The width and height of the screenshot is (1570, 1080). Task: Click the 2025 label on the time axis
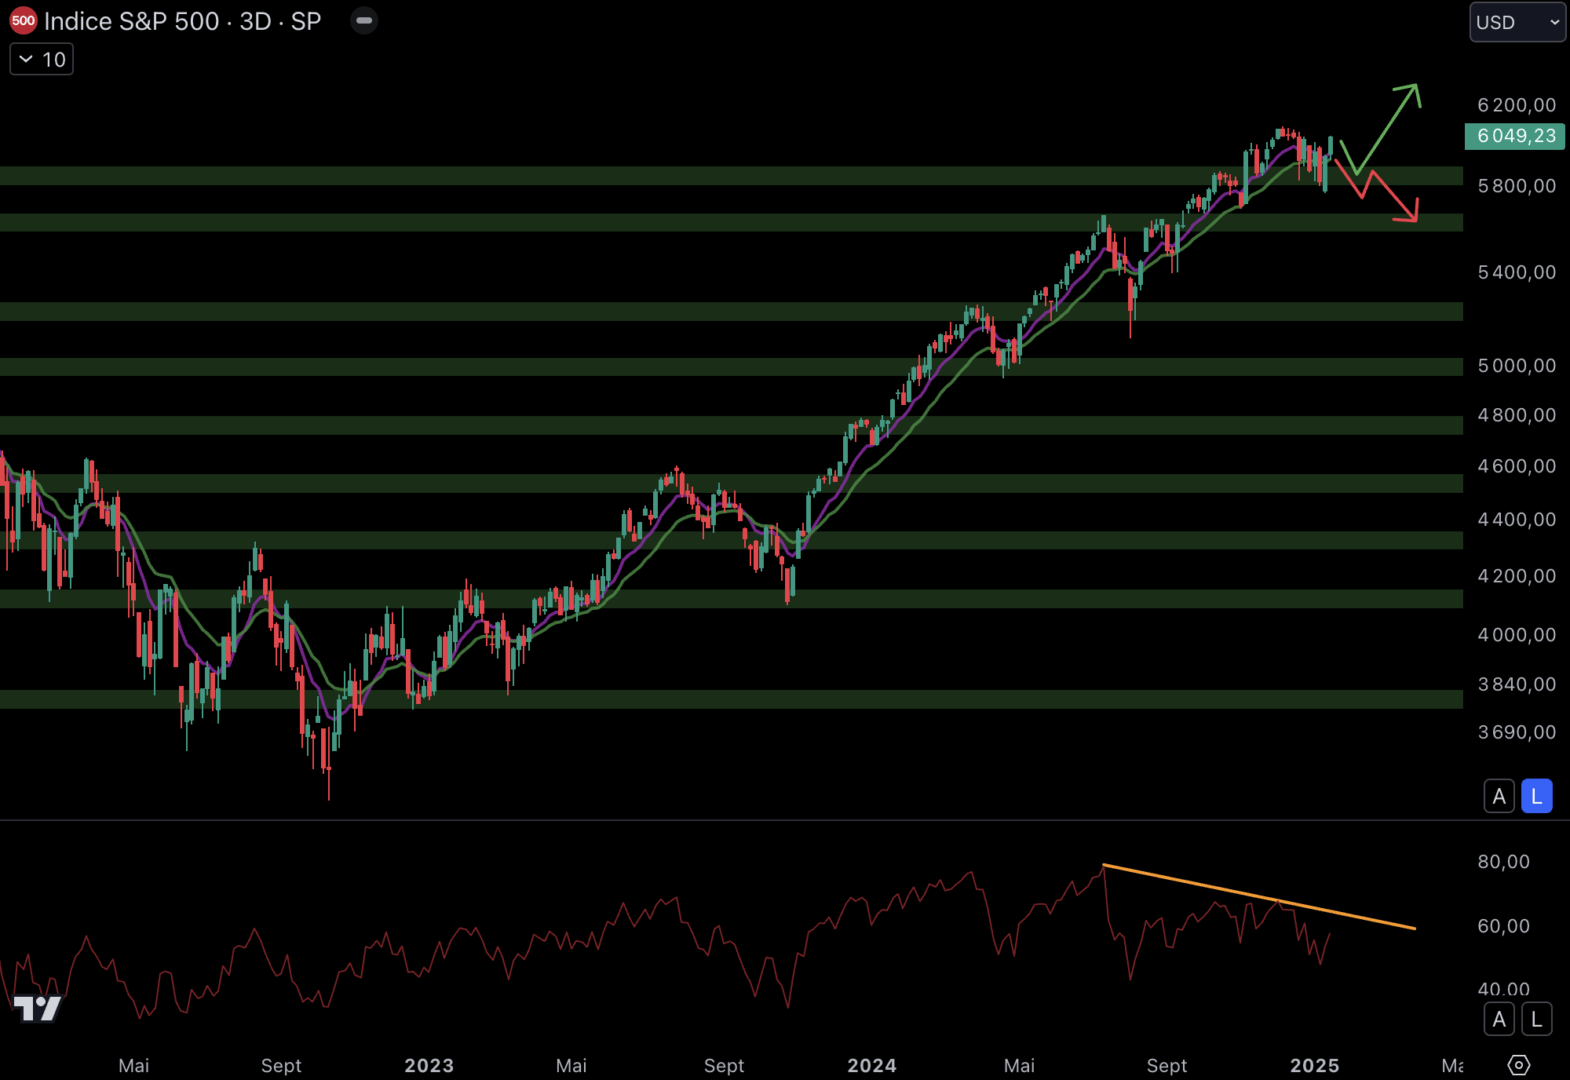1314,1065
